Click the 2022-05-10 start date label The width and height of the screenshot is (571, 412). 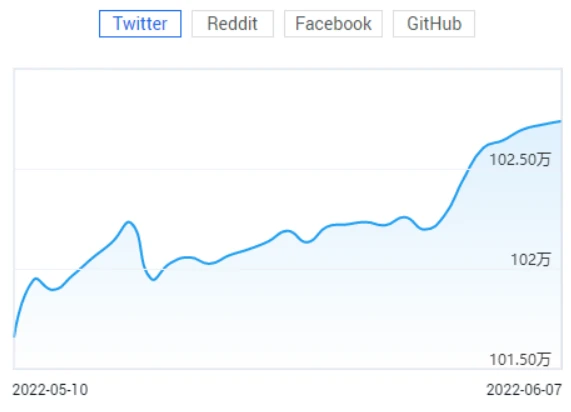50,390
